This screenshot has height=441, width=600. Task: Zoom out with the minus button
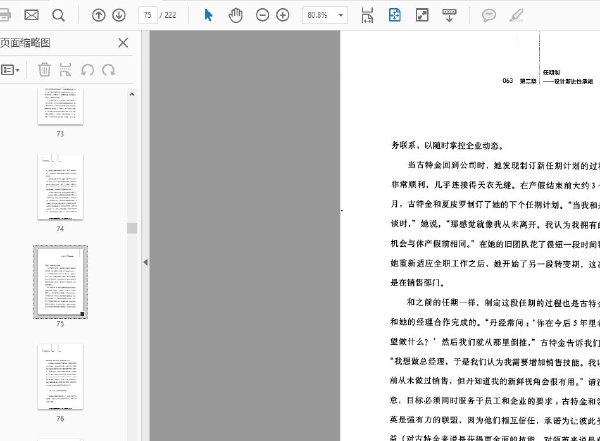[262, 15]
